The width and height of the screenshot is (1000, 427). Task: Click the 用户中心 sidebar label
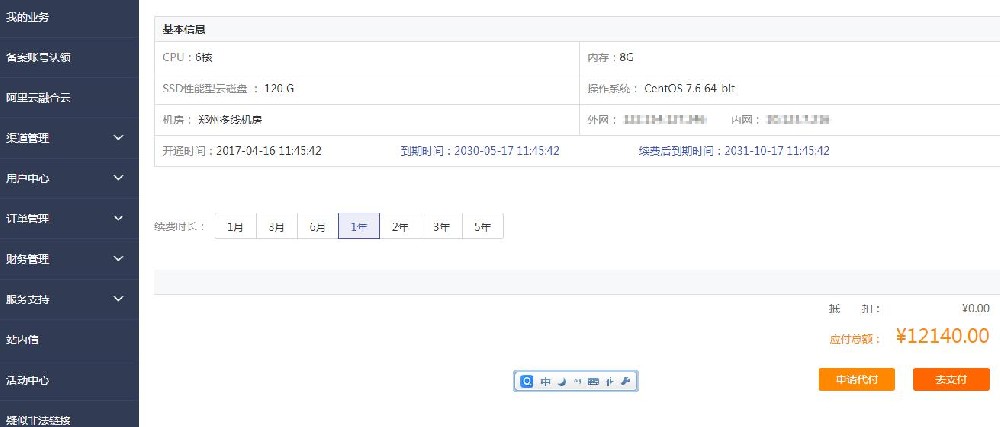[x=27, y=178]
